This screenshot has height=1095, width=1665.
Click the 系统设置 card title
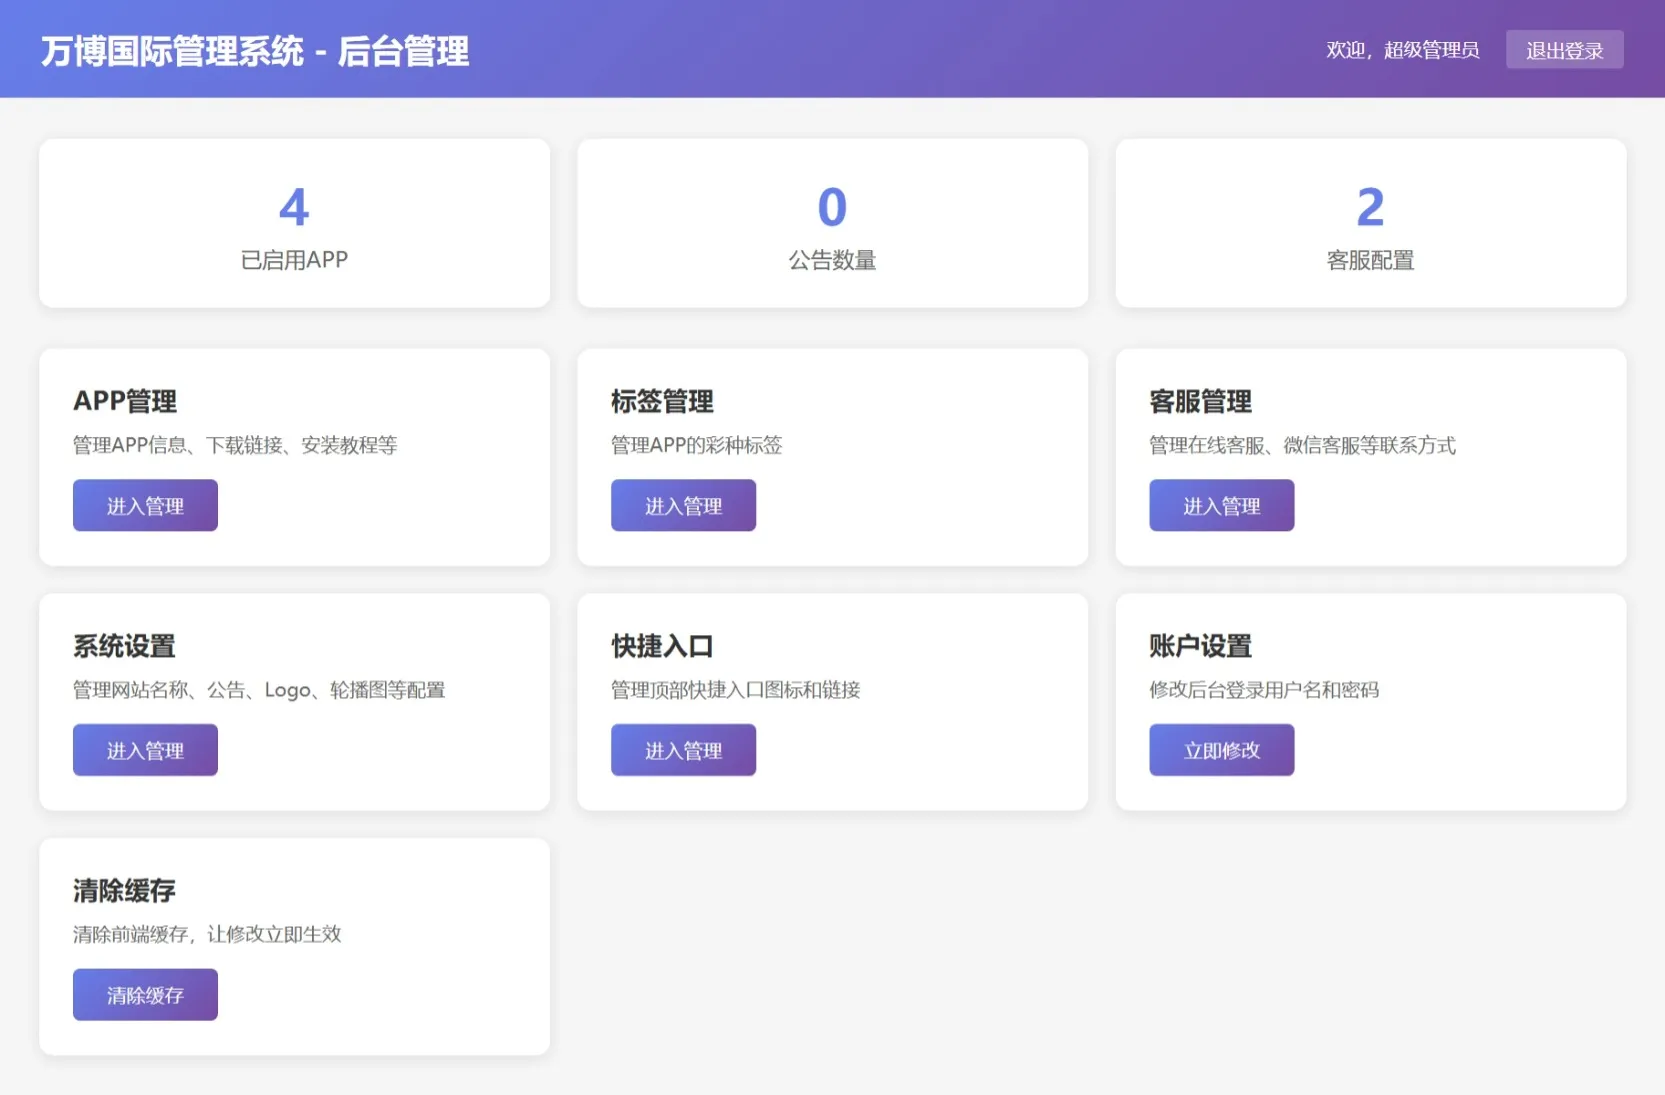124,645
